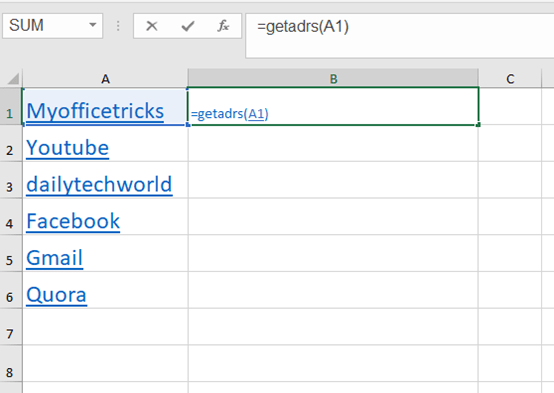The width and height of the screenshot is (554, 393).
Task: Select row 2 header
Action: point(11,143)
